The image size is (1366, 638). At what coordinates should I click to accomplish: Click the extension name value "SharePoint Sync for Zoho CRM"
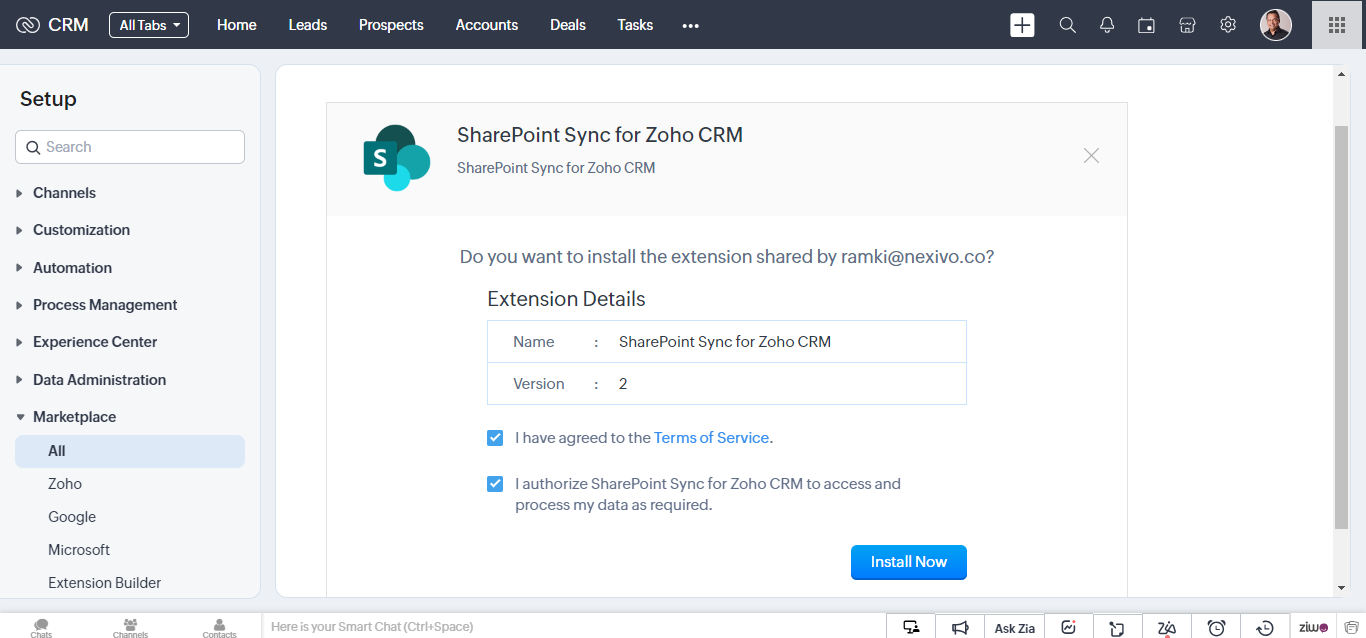tap(725, 342)
